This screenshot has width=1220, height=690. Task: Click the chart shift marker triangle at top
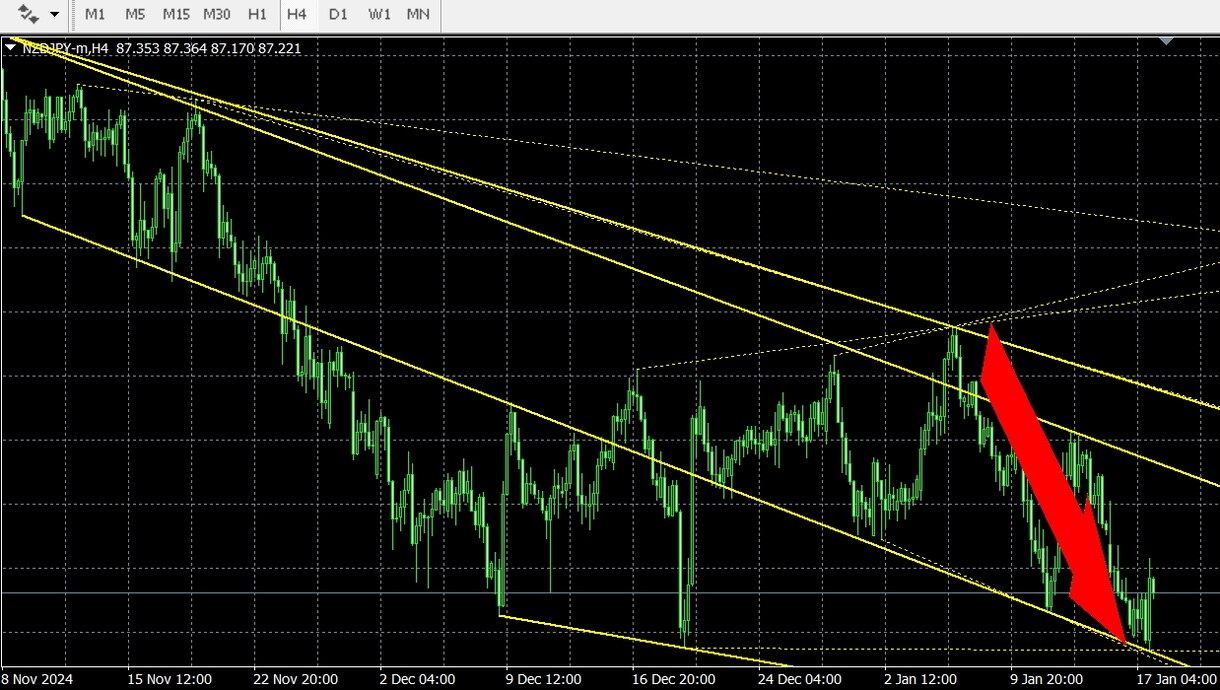pyautogui.click(x=1166, y=40)
